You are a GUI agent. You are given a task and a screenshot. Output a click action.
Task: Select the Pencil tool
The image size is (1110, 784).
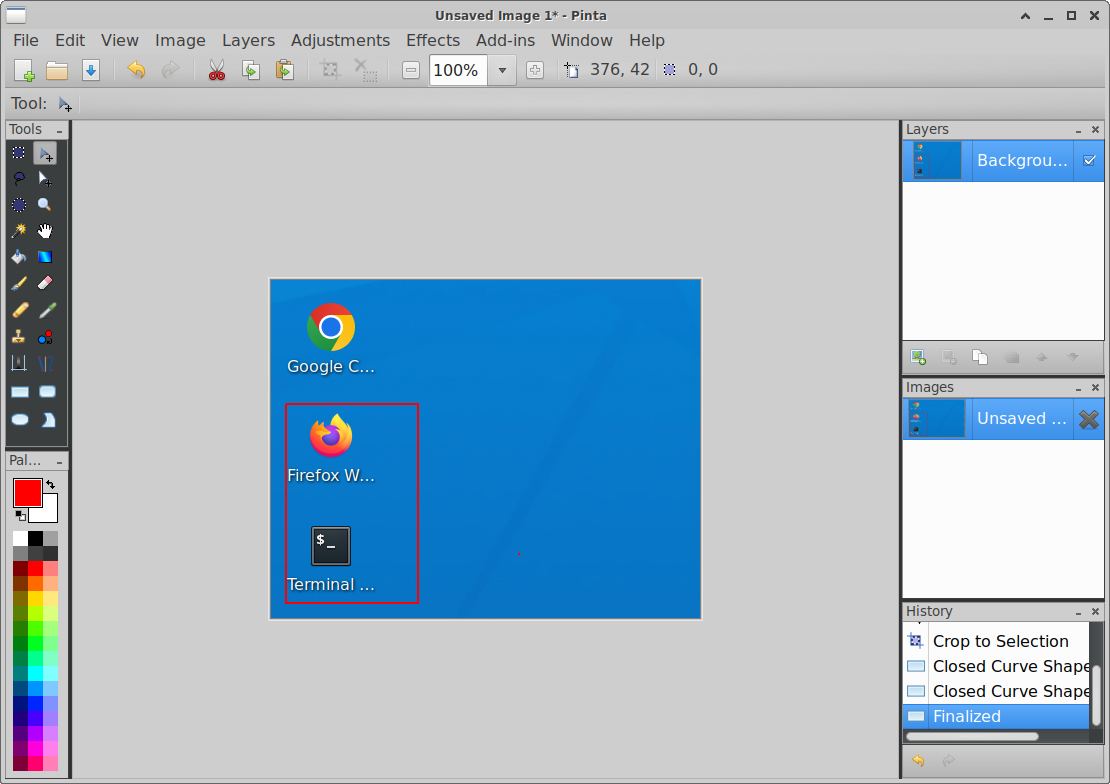19,310
